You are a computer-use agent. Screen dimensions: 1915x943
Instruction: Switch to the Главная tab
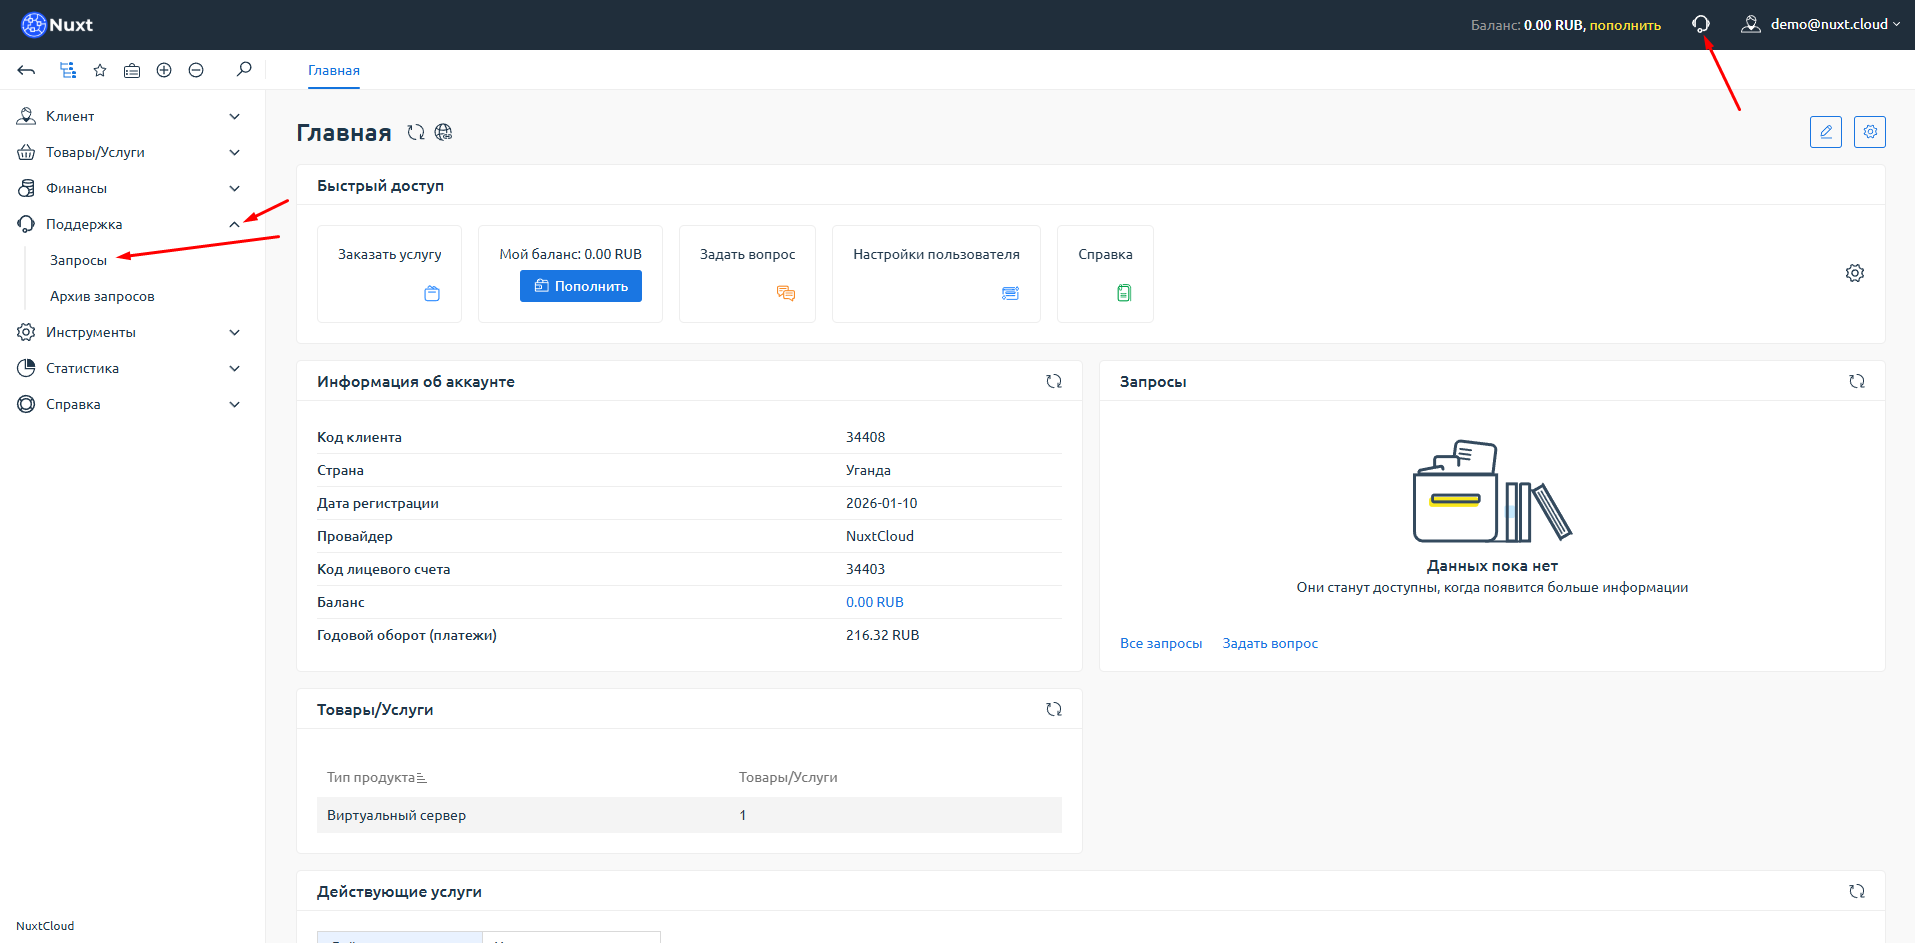point(334,70)
